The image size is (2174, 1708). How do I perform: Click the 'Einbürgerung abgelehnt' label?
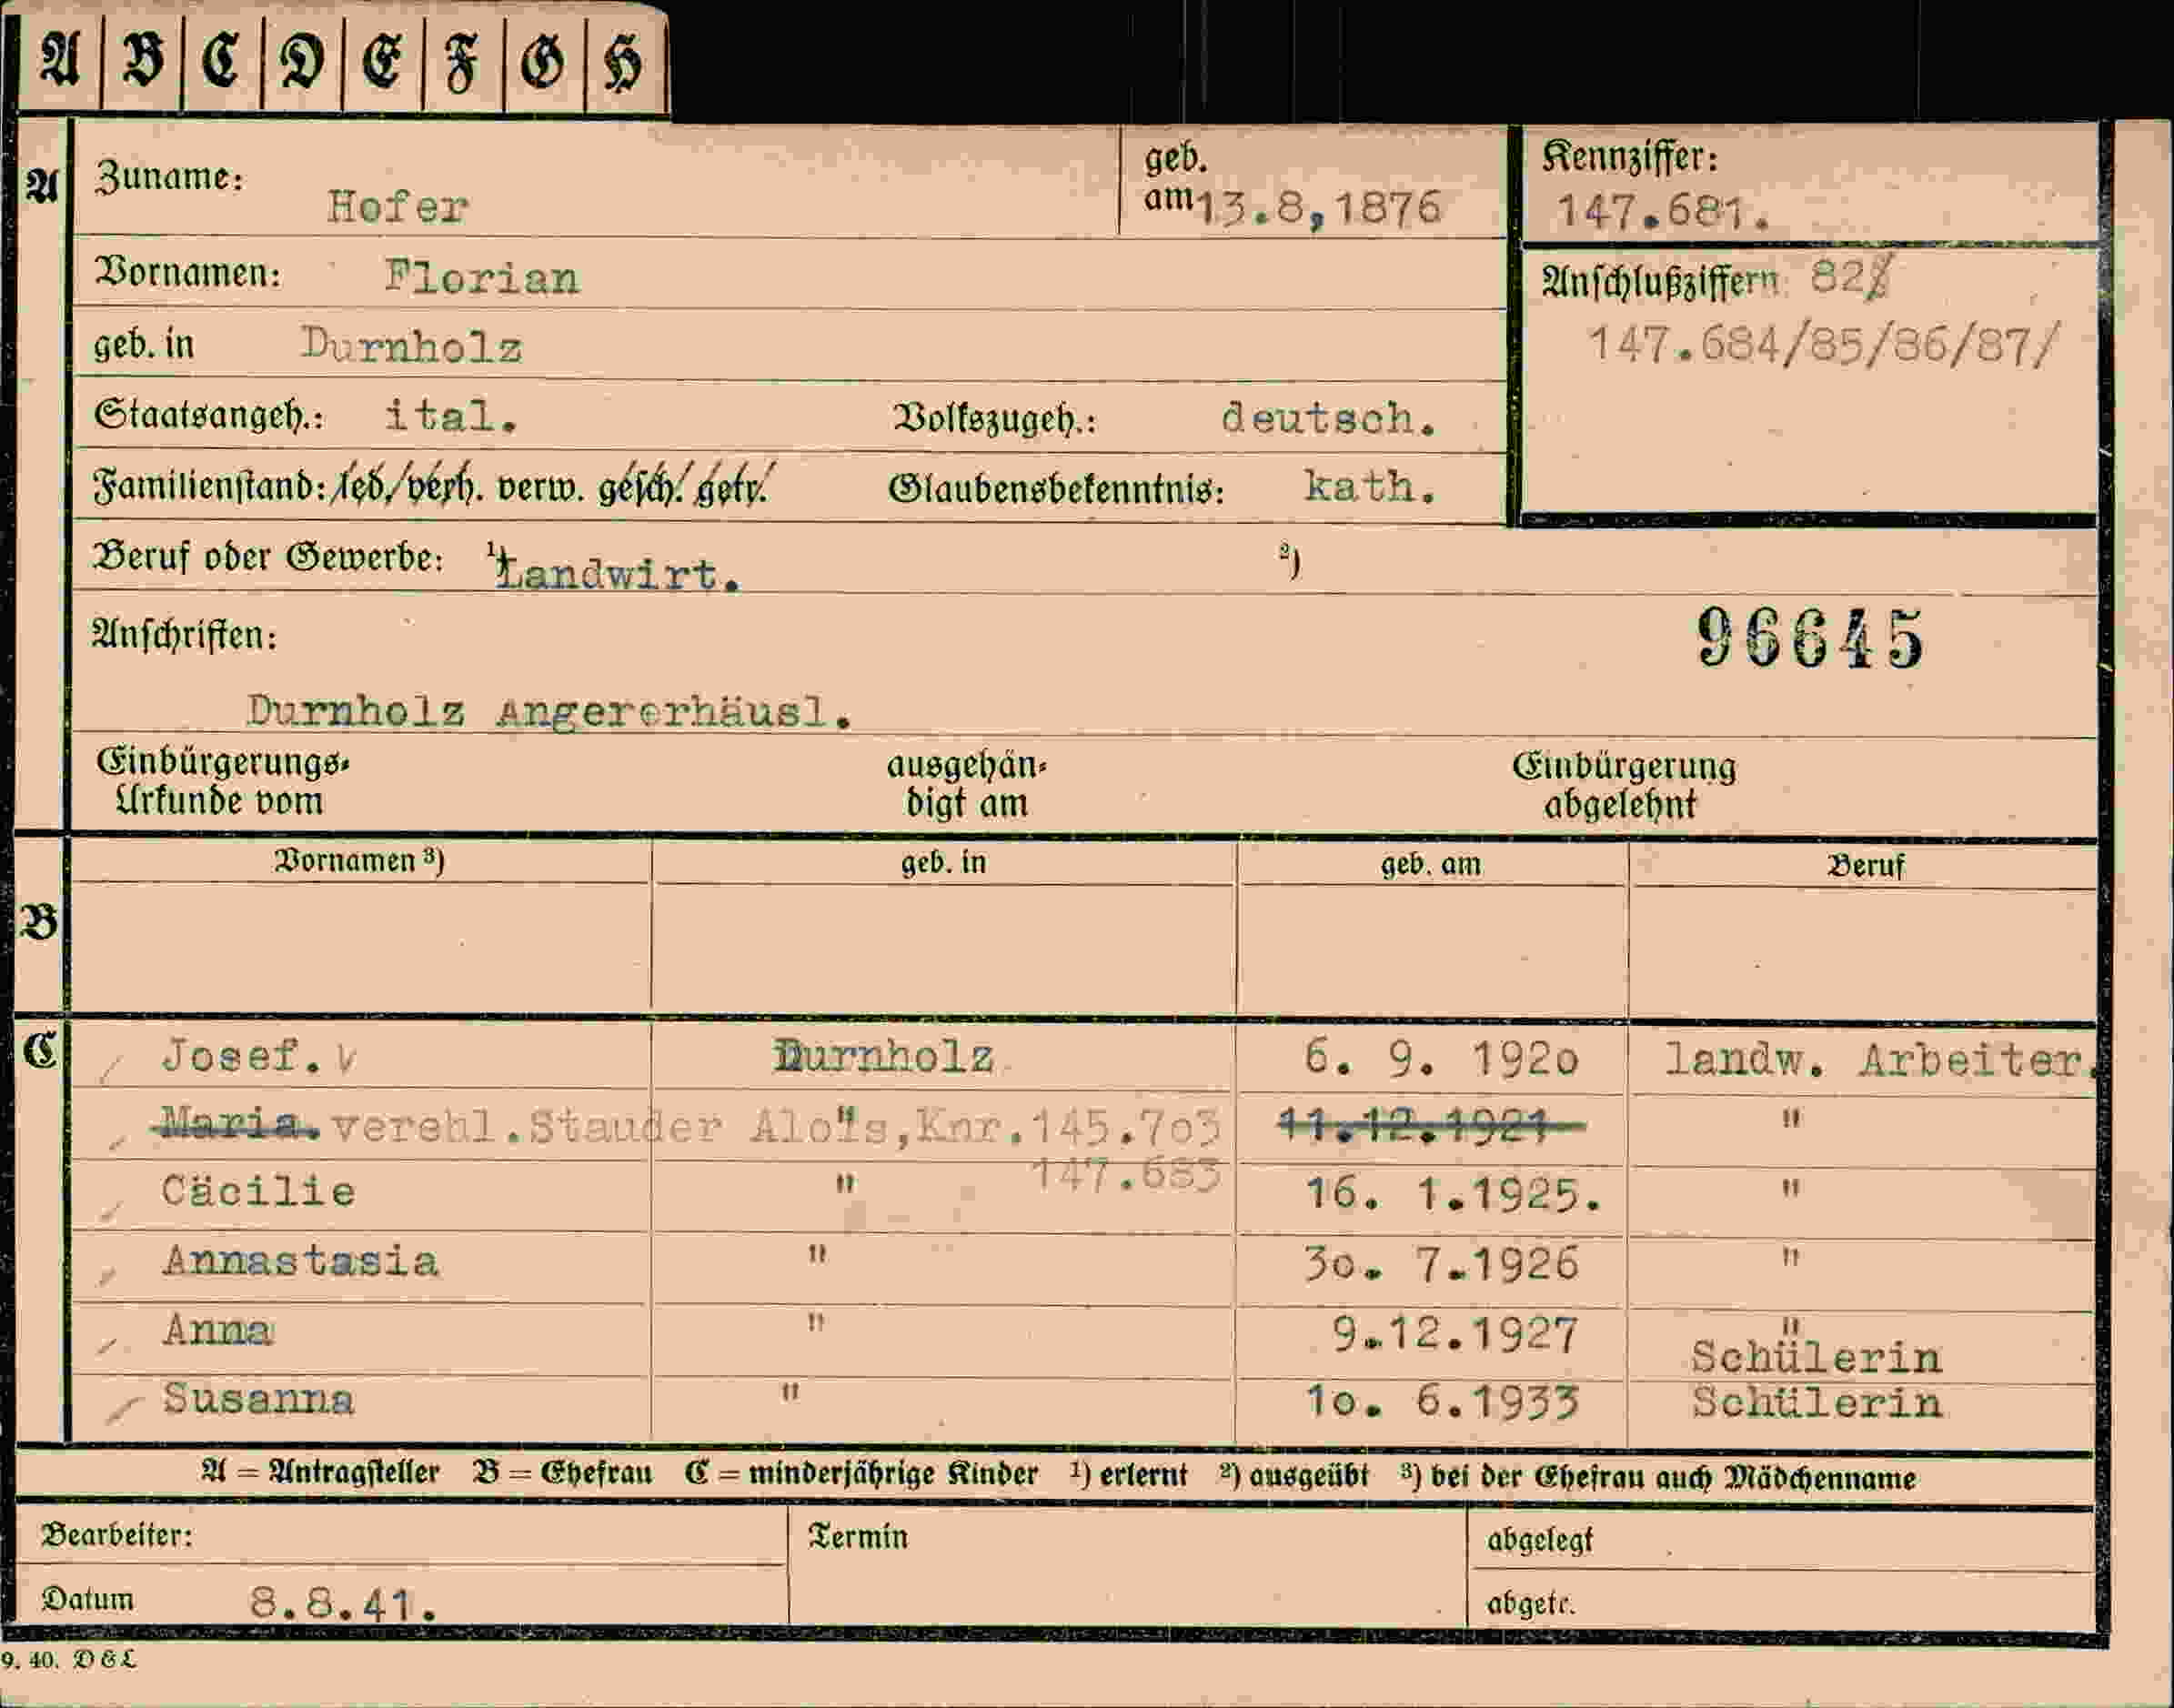[x=1623, y=785]
